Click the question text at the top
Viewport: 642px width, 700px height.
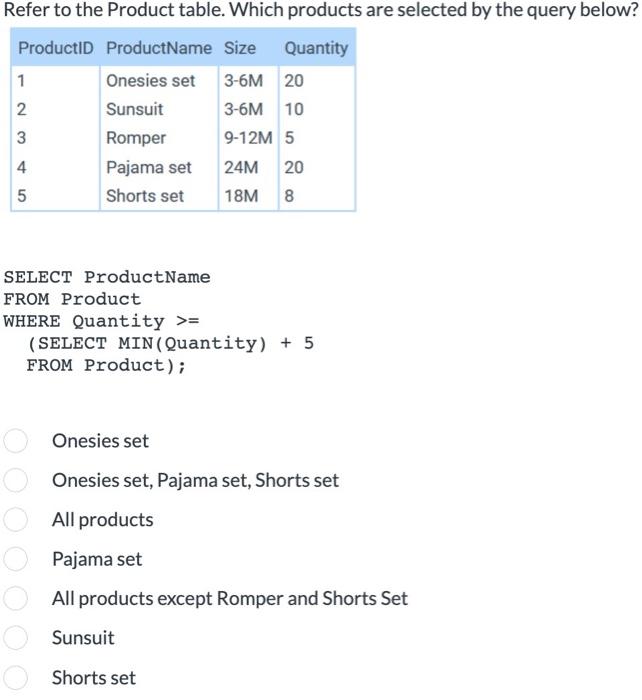click(x=320, y=12)
